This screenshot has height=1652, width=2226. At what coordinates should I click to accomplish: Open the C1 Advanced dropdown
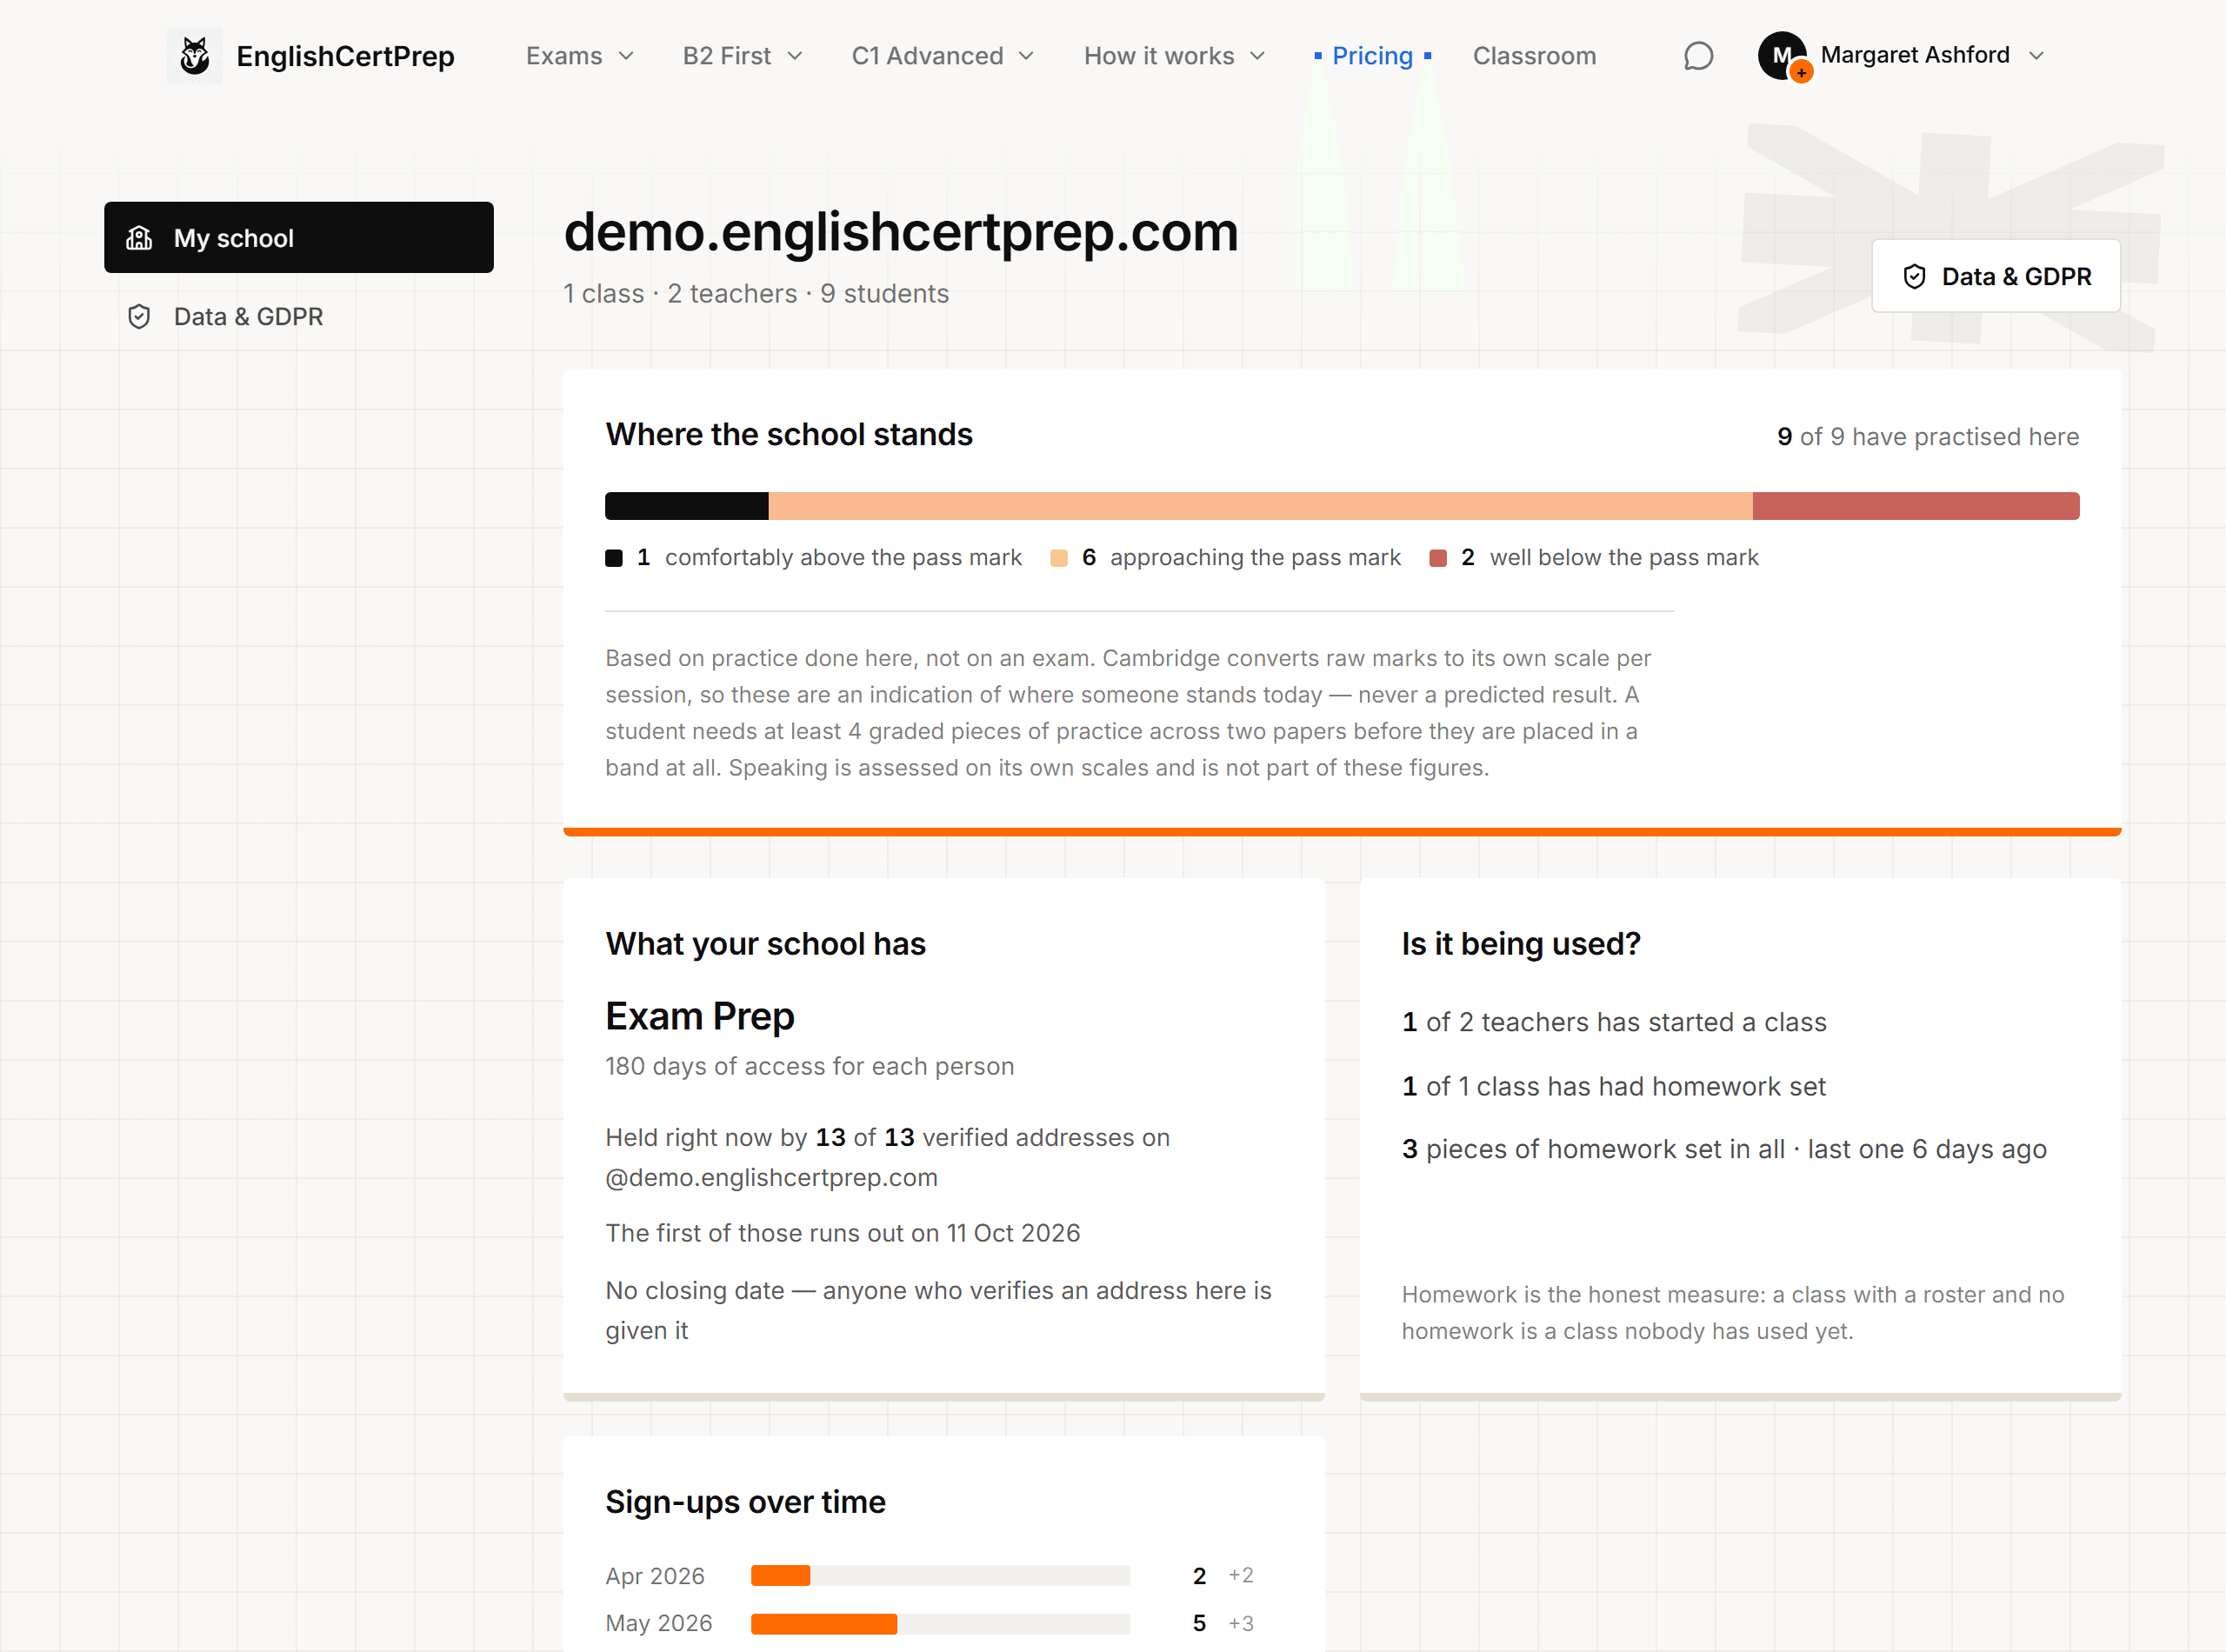coord(943,56)
